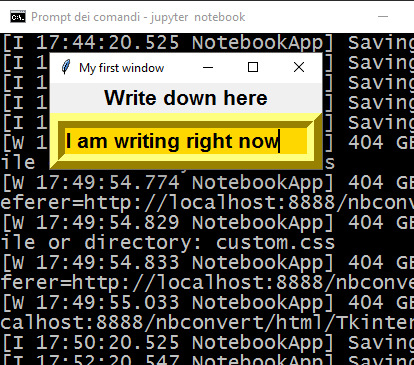The image size is (414, 365).
Task: Click the 'Prompt dei comandi - jupyter notebook' title
Action: [x=138, y=17]
